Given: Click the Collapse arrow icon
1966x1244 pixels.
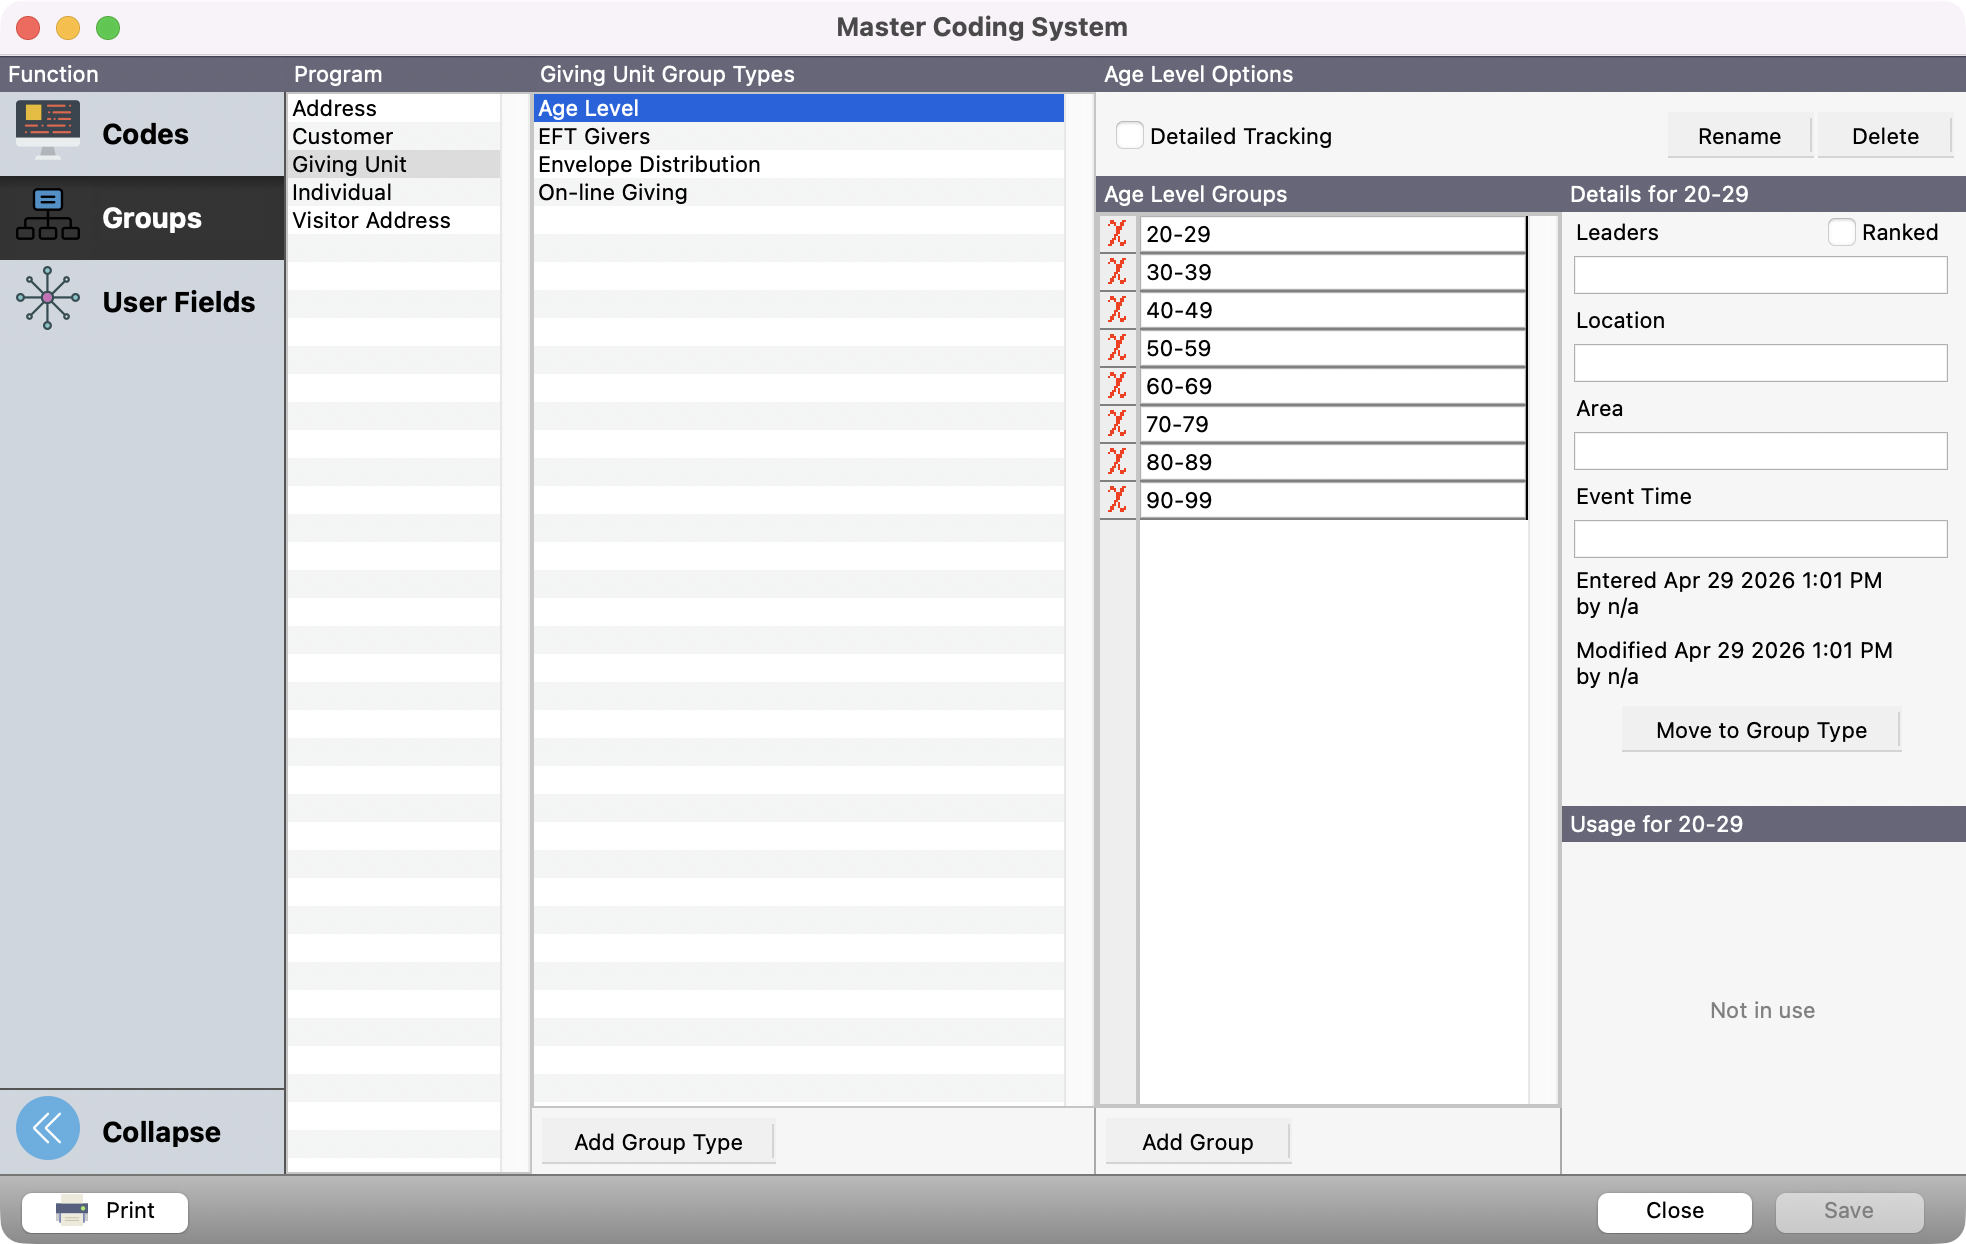Looking at the screenshot, I should pos(47,1129).
